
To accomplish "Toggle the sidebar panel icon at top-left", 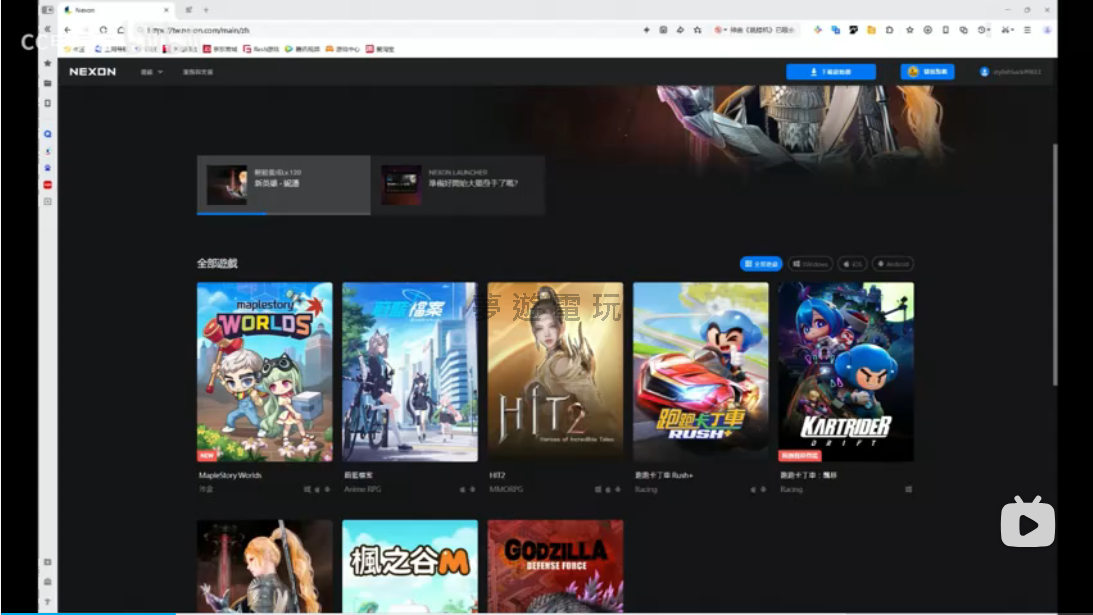I will 47,10.
